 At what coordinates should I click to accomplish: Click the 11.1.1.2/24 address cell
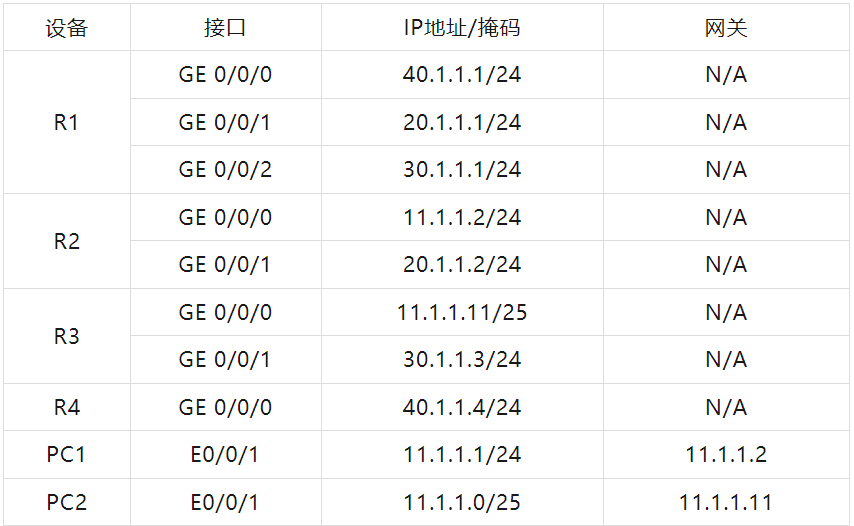tap(462, 218)
